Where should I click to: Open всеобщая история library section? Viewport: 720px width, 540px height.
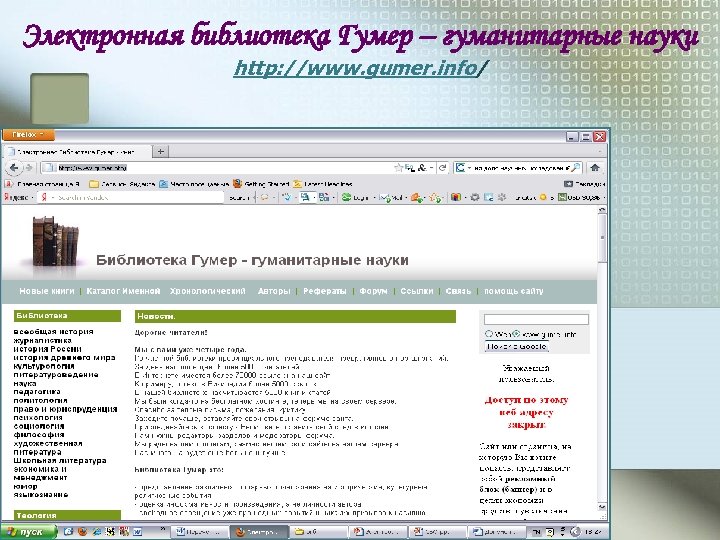click(x=53, y=332)
